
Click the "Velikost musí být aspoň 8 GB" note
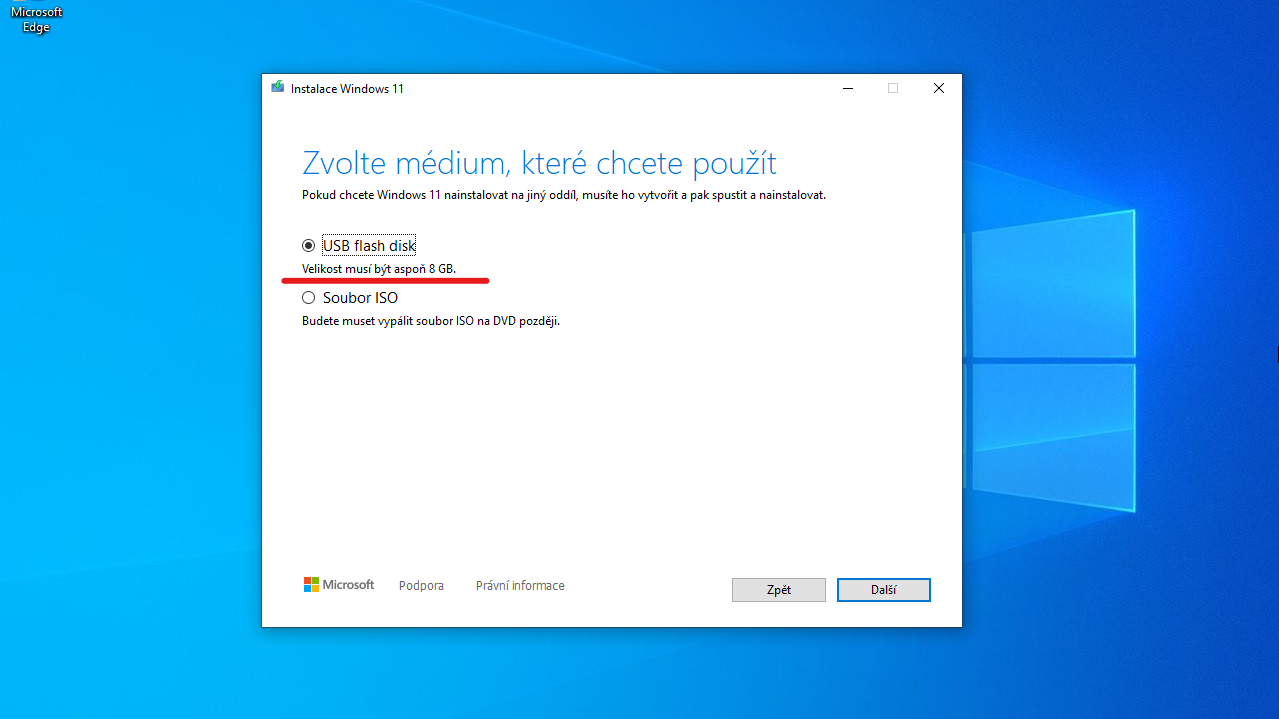(x=379, y=269)
